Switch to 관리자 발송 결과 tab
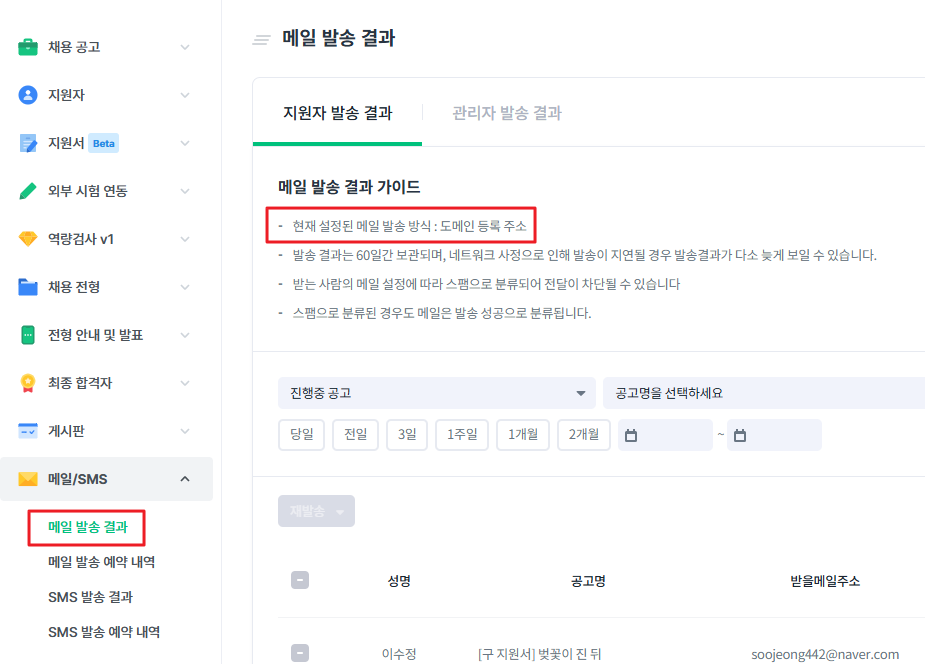The height and width of the screenshot is (664, 925). pos(507,113)
